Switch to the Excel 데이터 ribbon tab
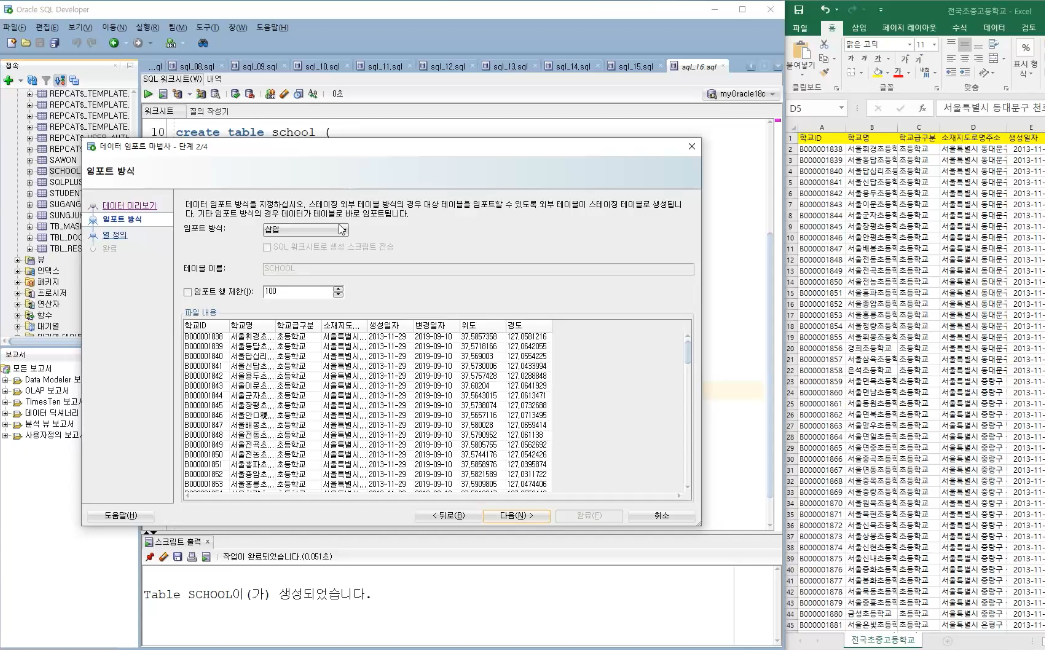Image resolution: width=1045 pixels, height=650 pixels. 994,28
